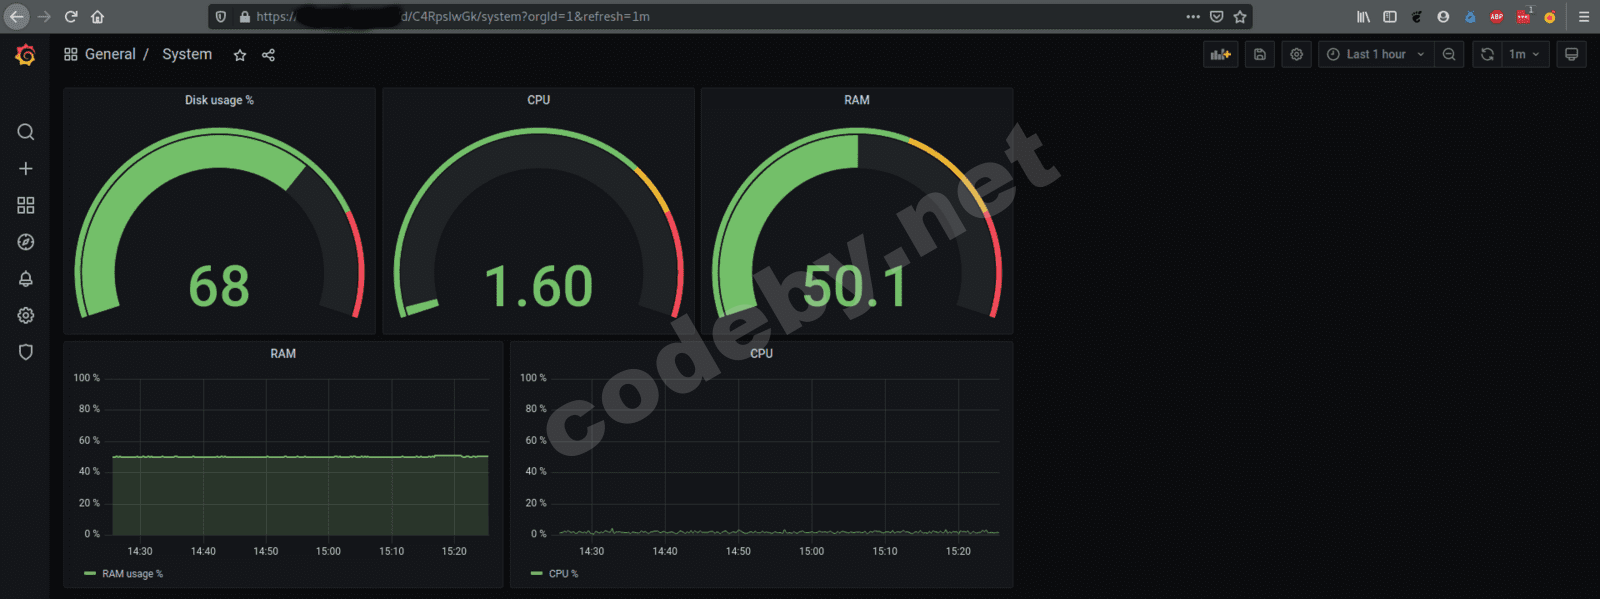Expand the Last 1 hour time picker
The image size is (1600, 599).
[1376, 55]
